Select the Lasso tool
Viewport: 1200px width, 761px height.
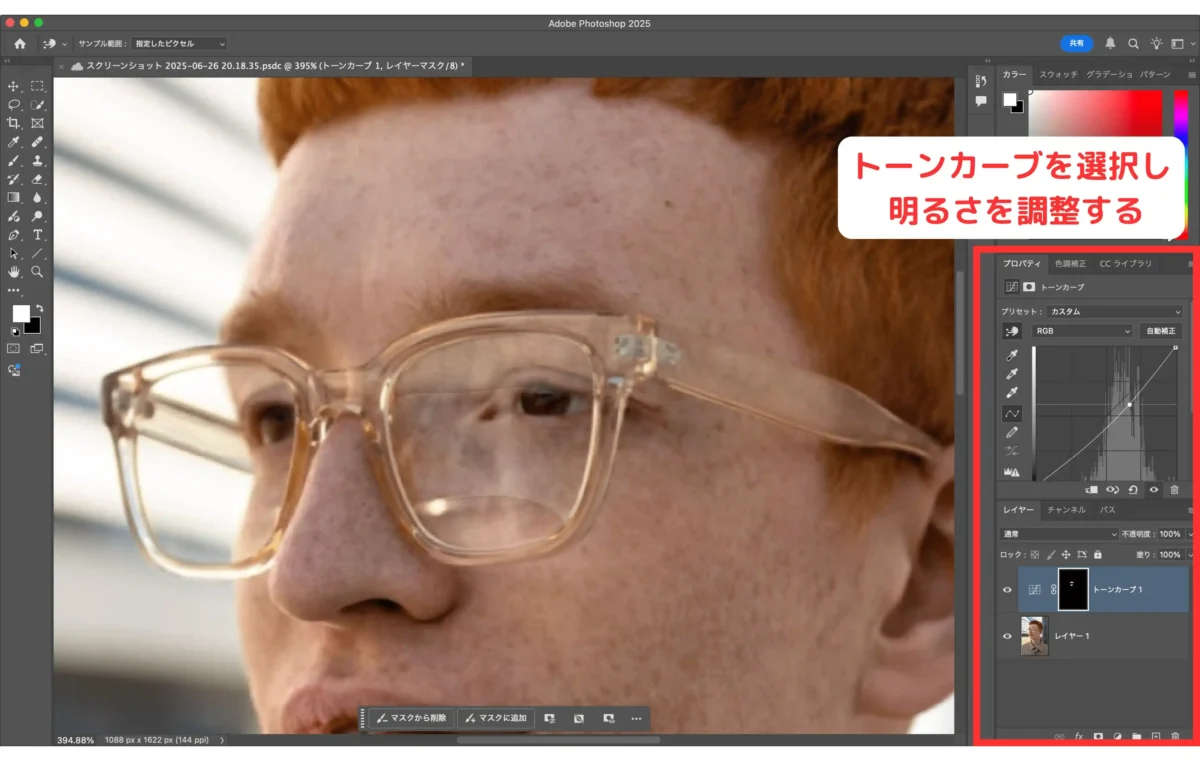tap(14, 104)
